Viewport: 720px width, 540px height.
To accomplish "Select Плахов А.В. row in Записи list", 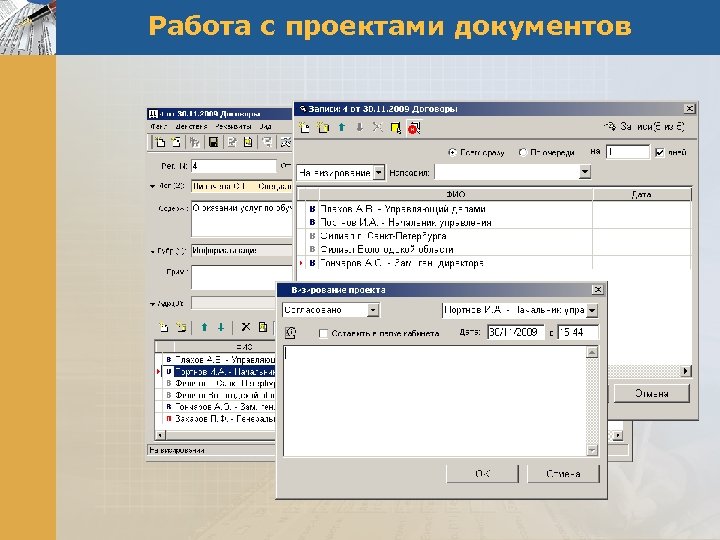I will tap(494, 209).
